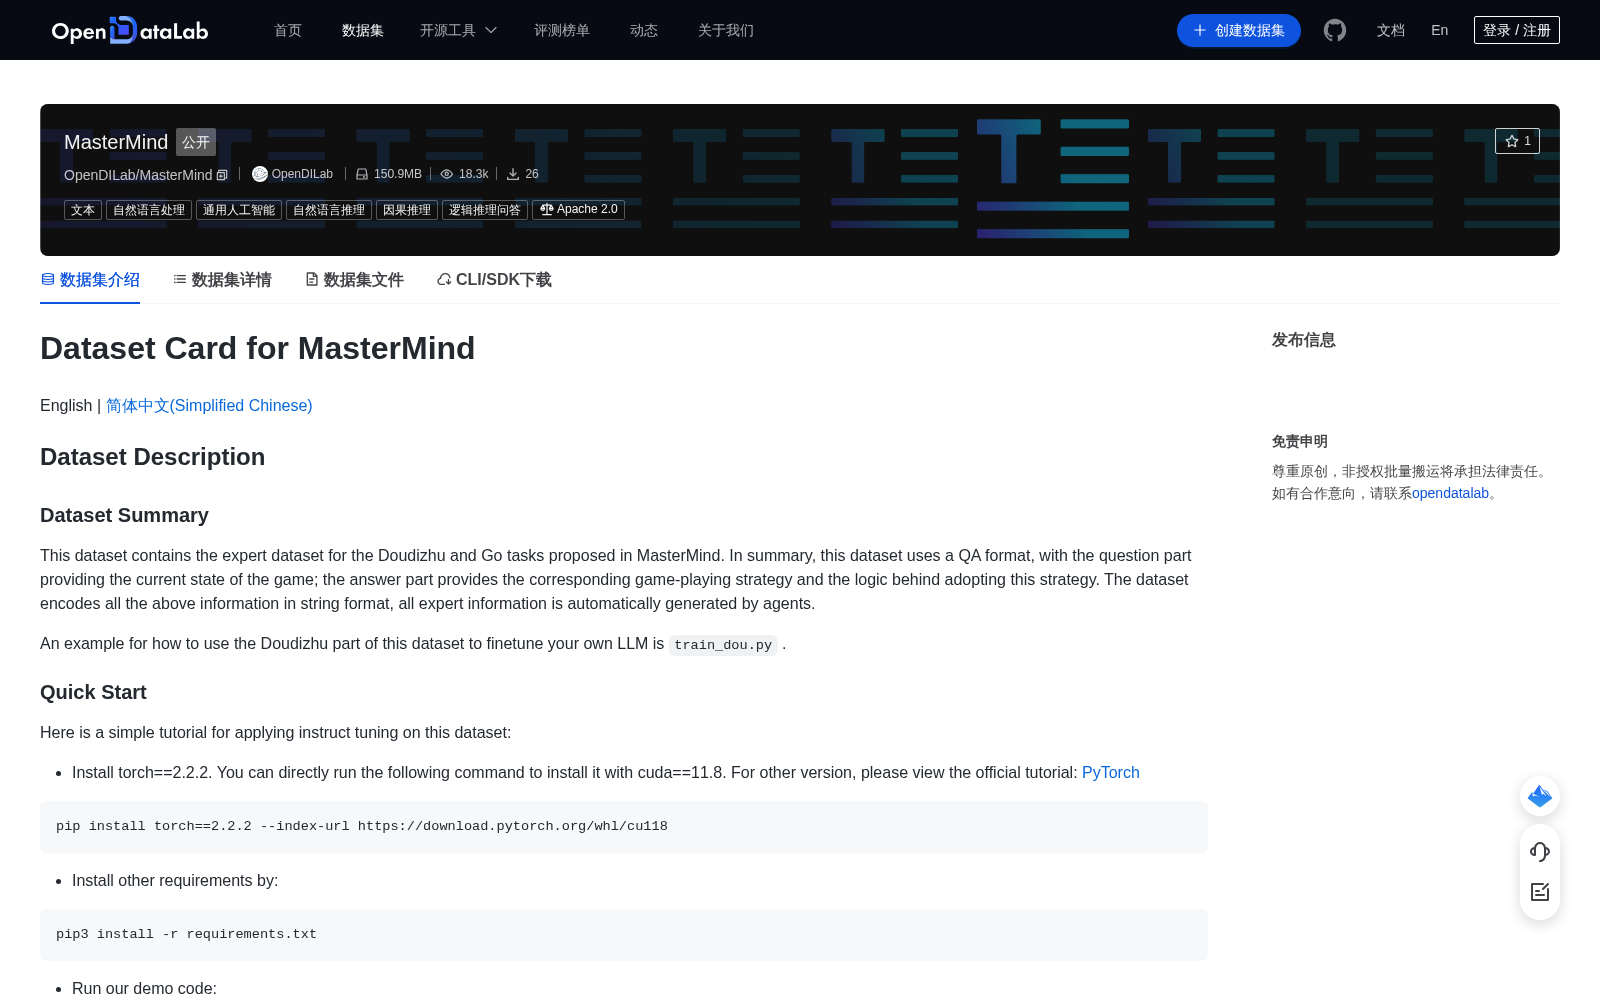Switch language with the En link
Screen dimensions: 1600x1000
(x=1440, y=30)
